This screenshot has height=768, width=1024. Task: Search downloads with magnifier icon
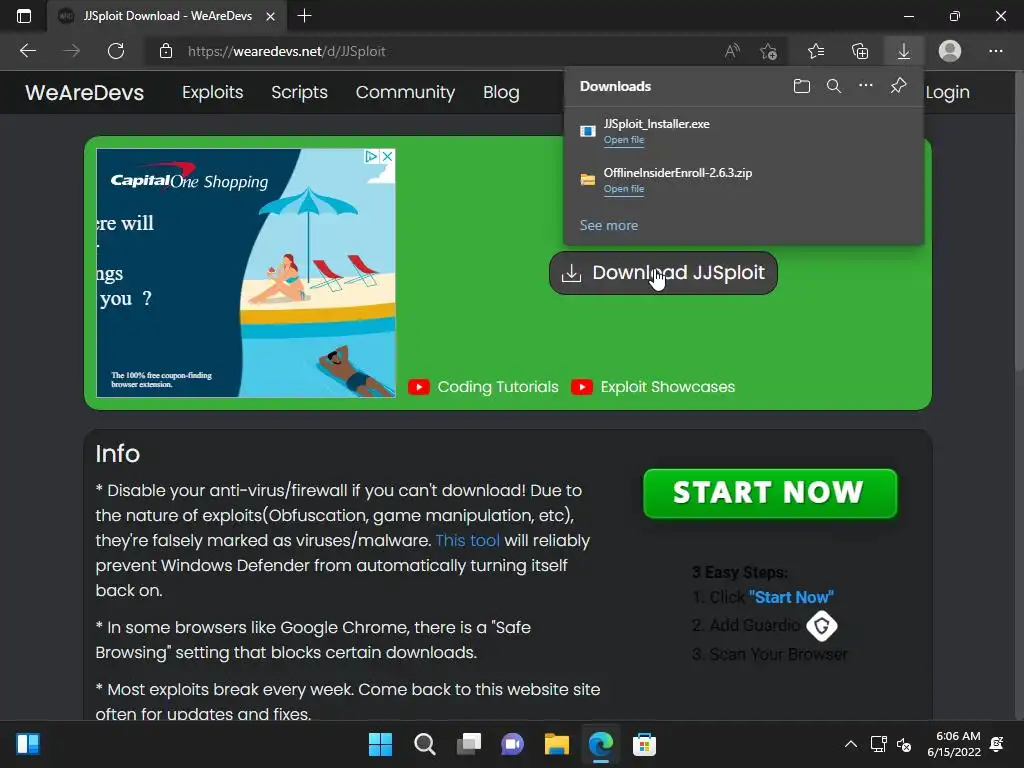834,86
